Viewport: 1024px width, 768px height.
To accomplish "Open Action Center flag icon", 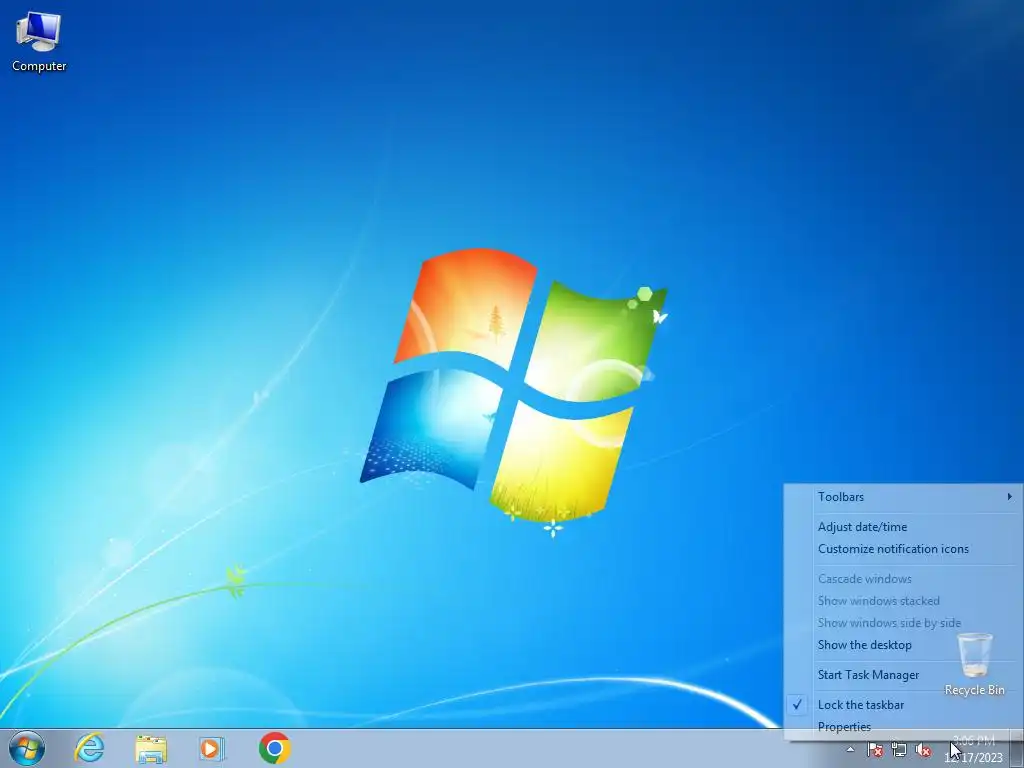I will point(874,750).
